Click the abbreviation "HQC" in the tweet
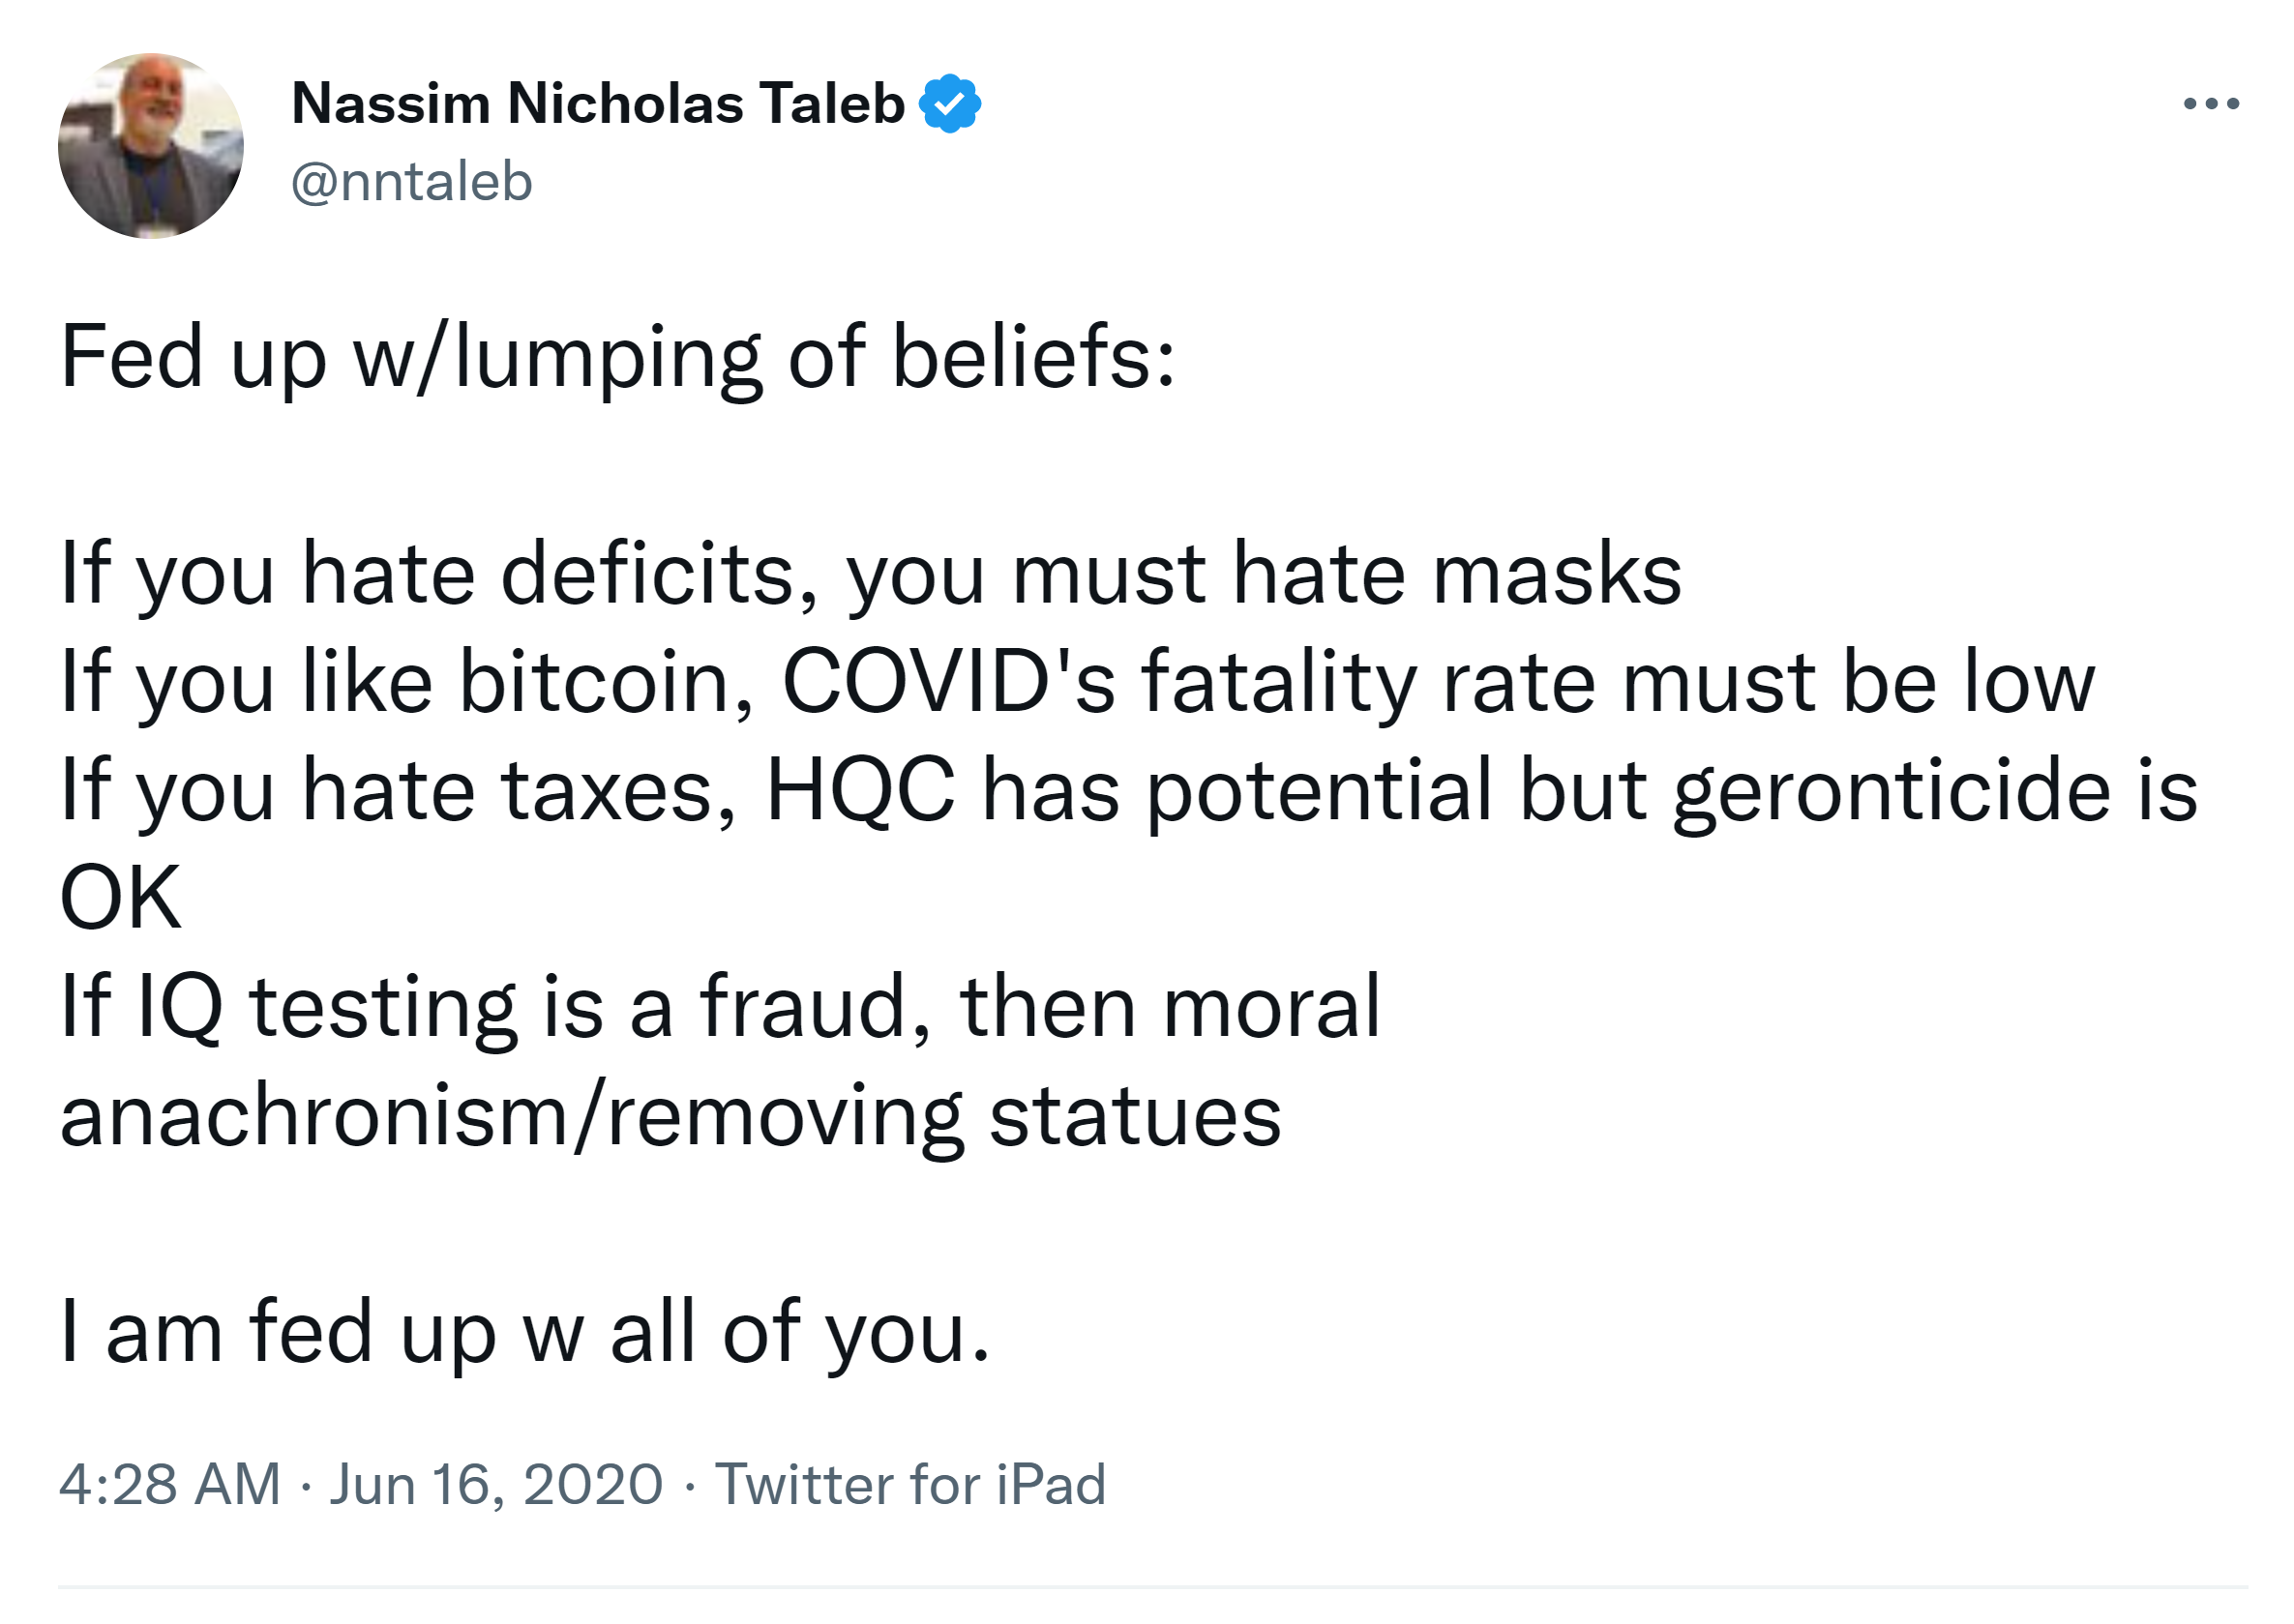Image resolution: width=2294 pixels, height=1624 pixels. click(x=860, y=790)
